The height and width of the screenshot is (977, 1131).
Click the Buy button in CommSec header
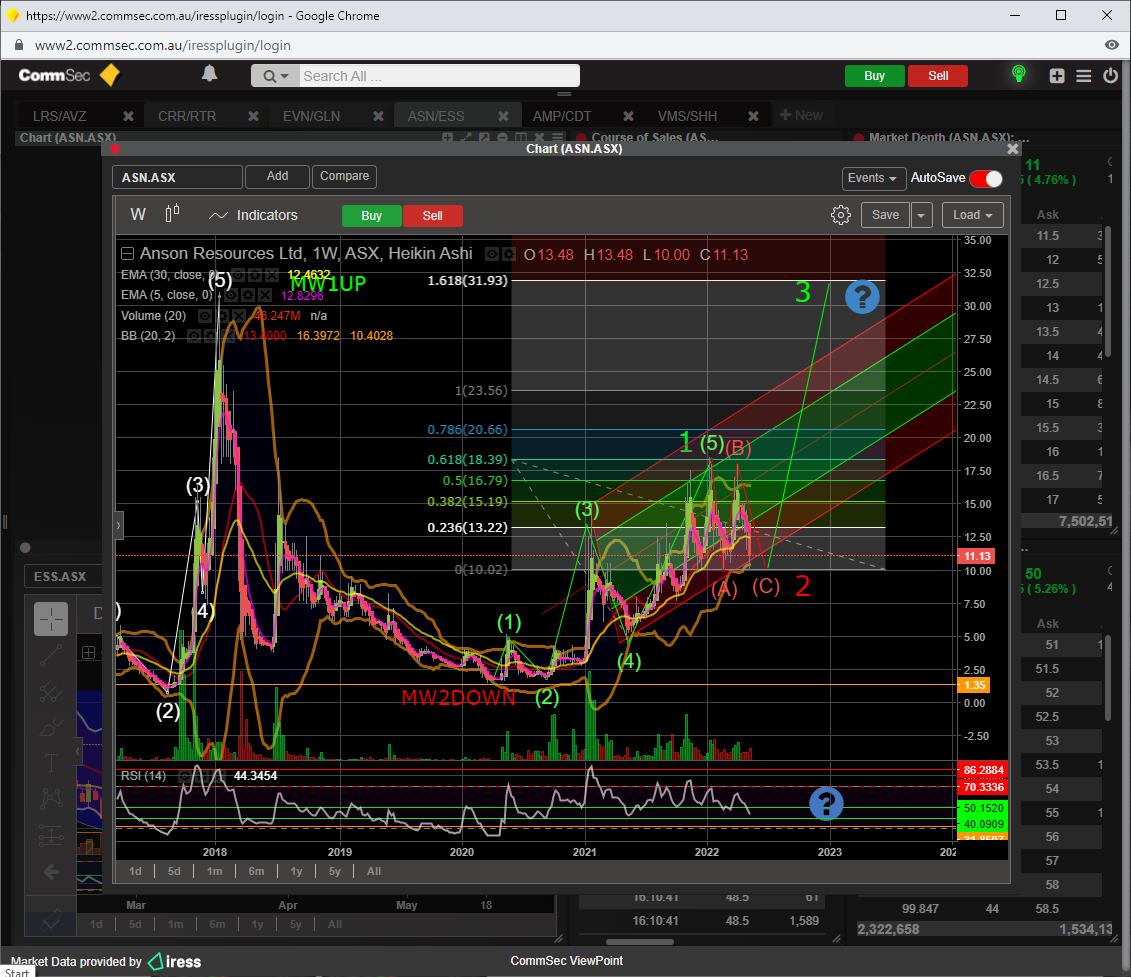(874, 76)
